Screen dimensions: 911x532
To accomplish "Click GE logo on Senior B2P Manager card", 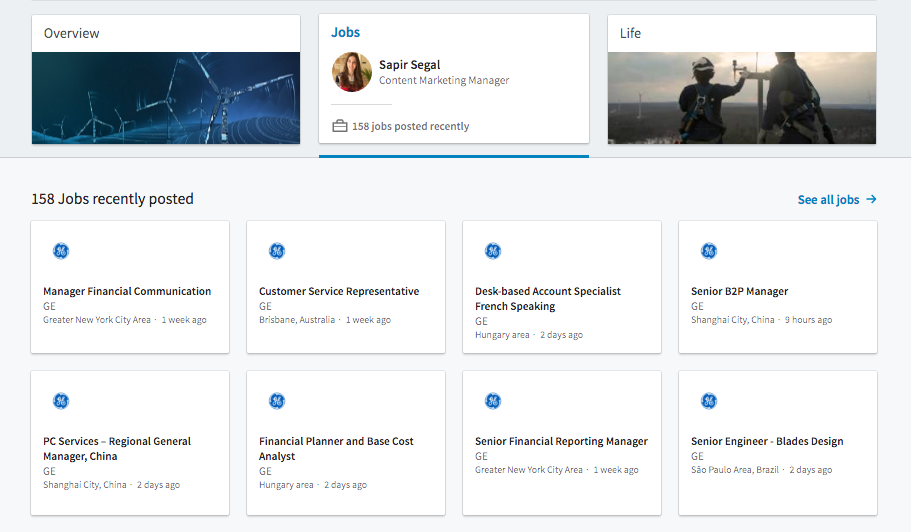I will pos(709,251).
